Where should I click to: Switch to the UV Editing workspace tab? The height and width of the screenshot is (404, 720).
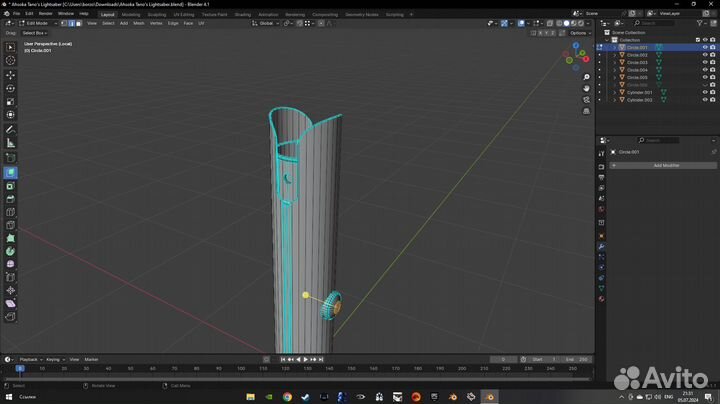184,14
